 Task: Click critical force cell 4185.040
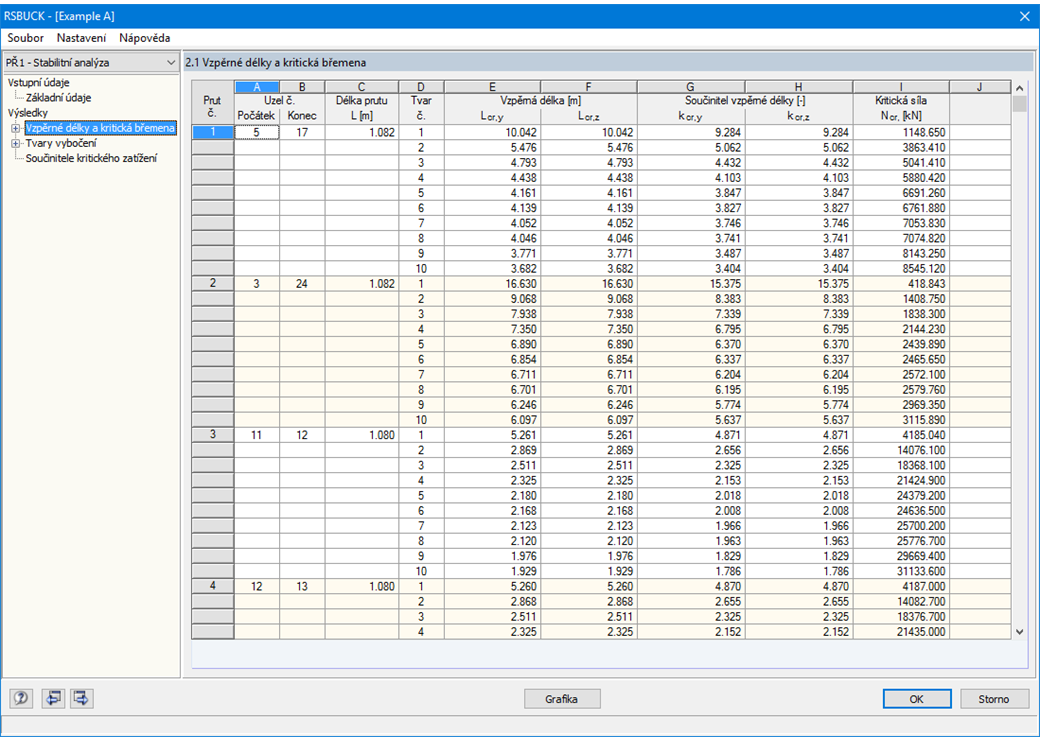(901, 435)
